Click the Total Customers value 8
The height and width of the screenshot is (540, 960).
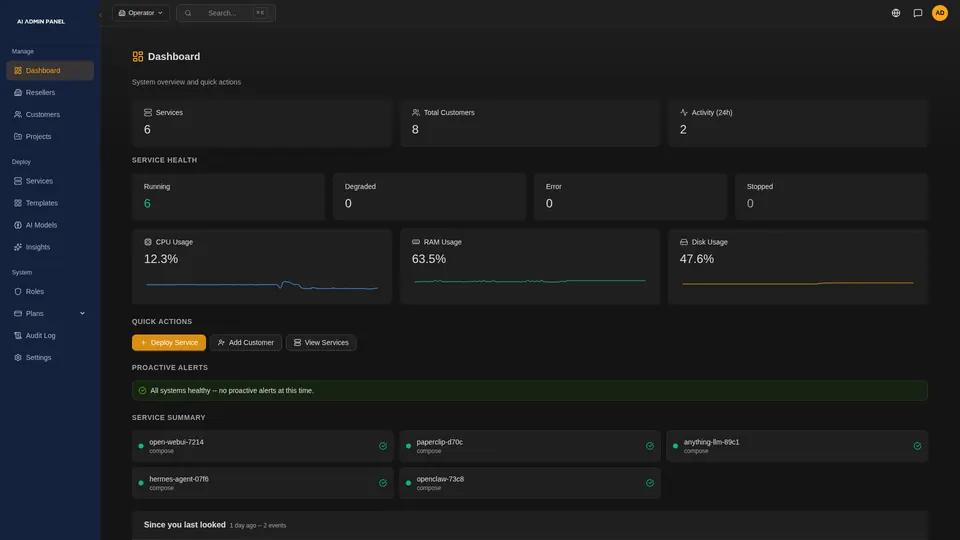415,130
